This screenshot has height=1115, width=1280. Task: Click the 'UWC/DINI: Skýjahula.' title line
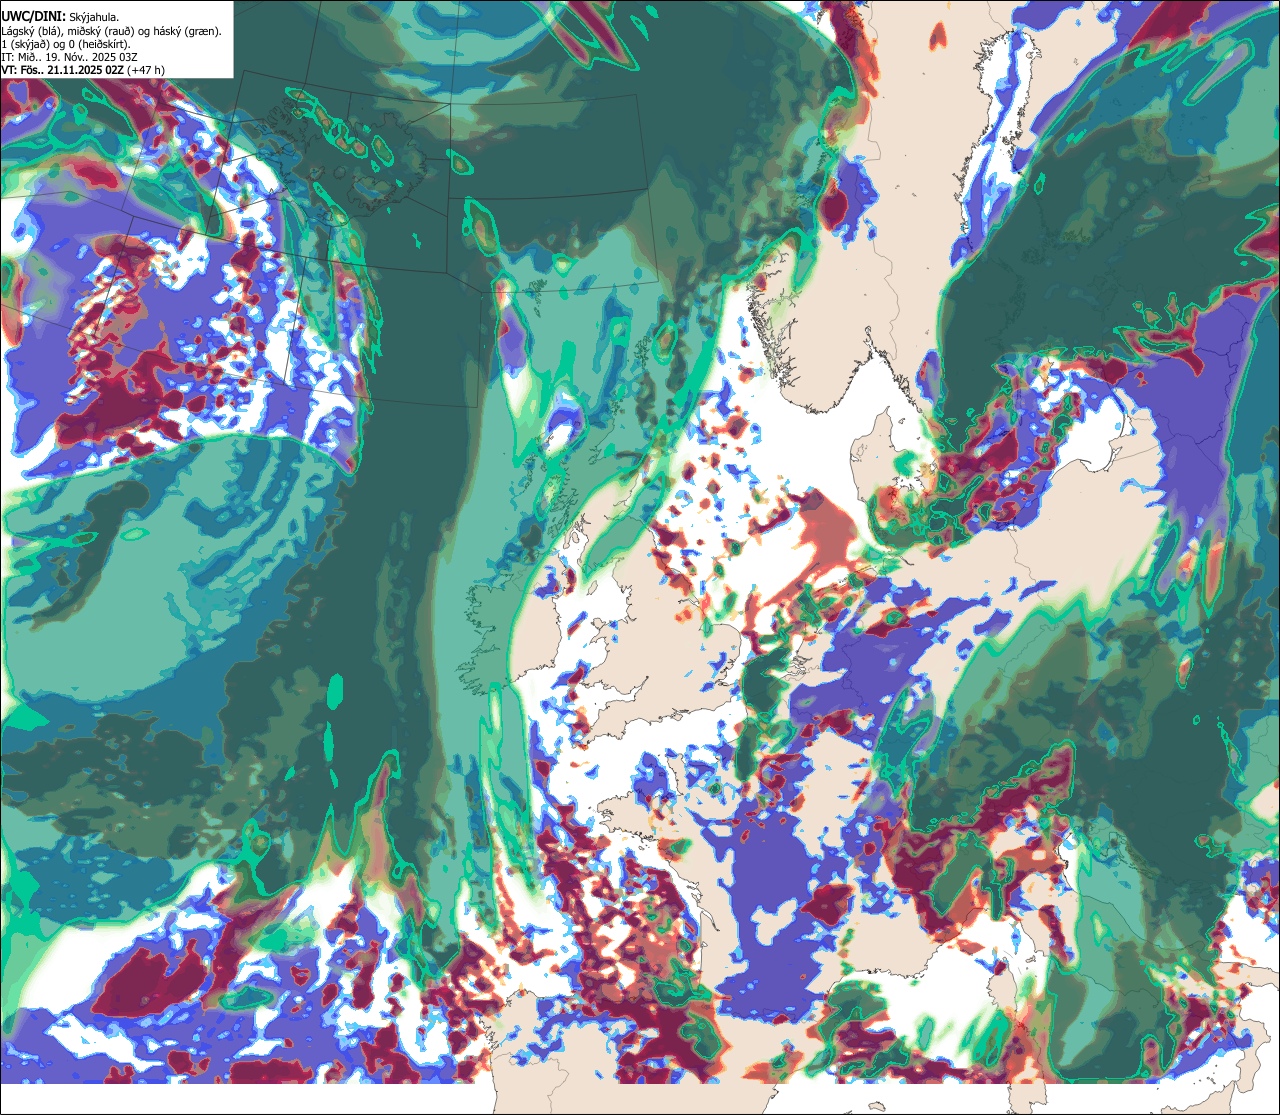pos(60,16)
